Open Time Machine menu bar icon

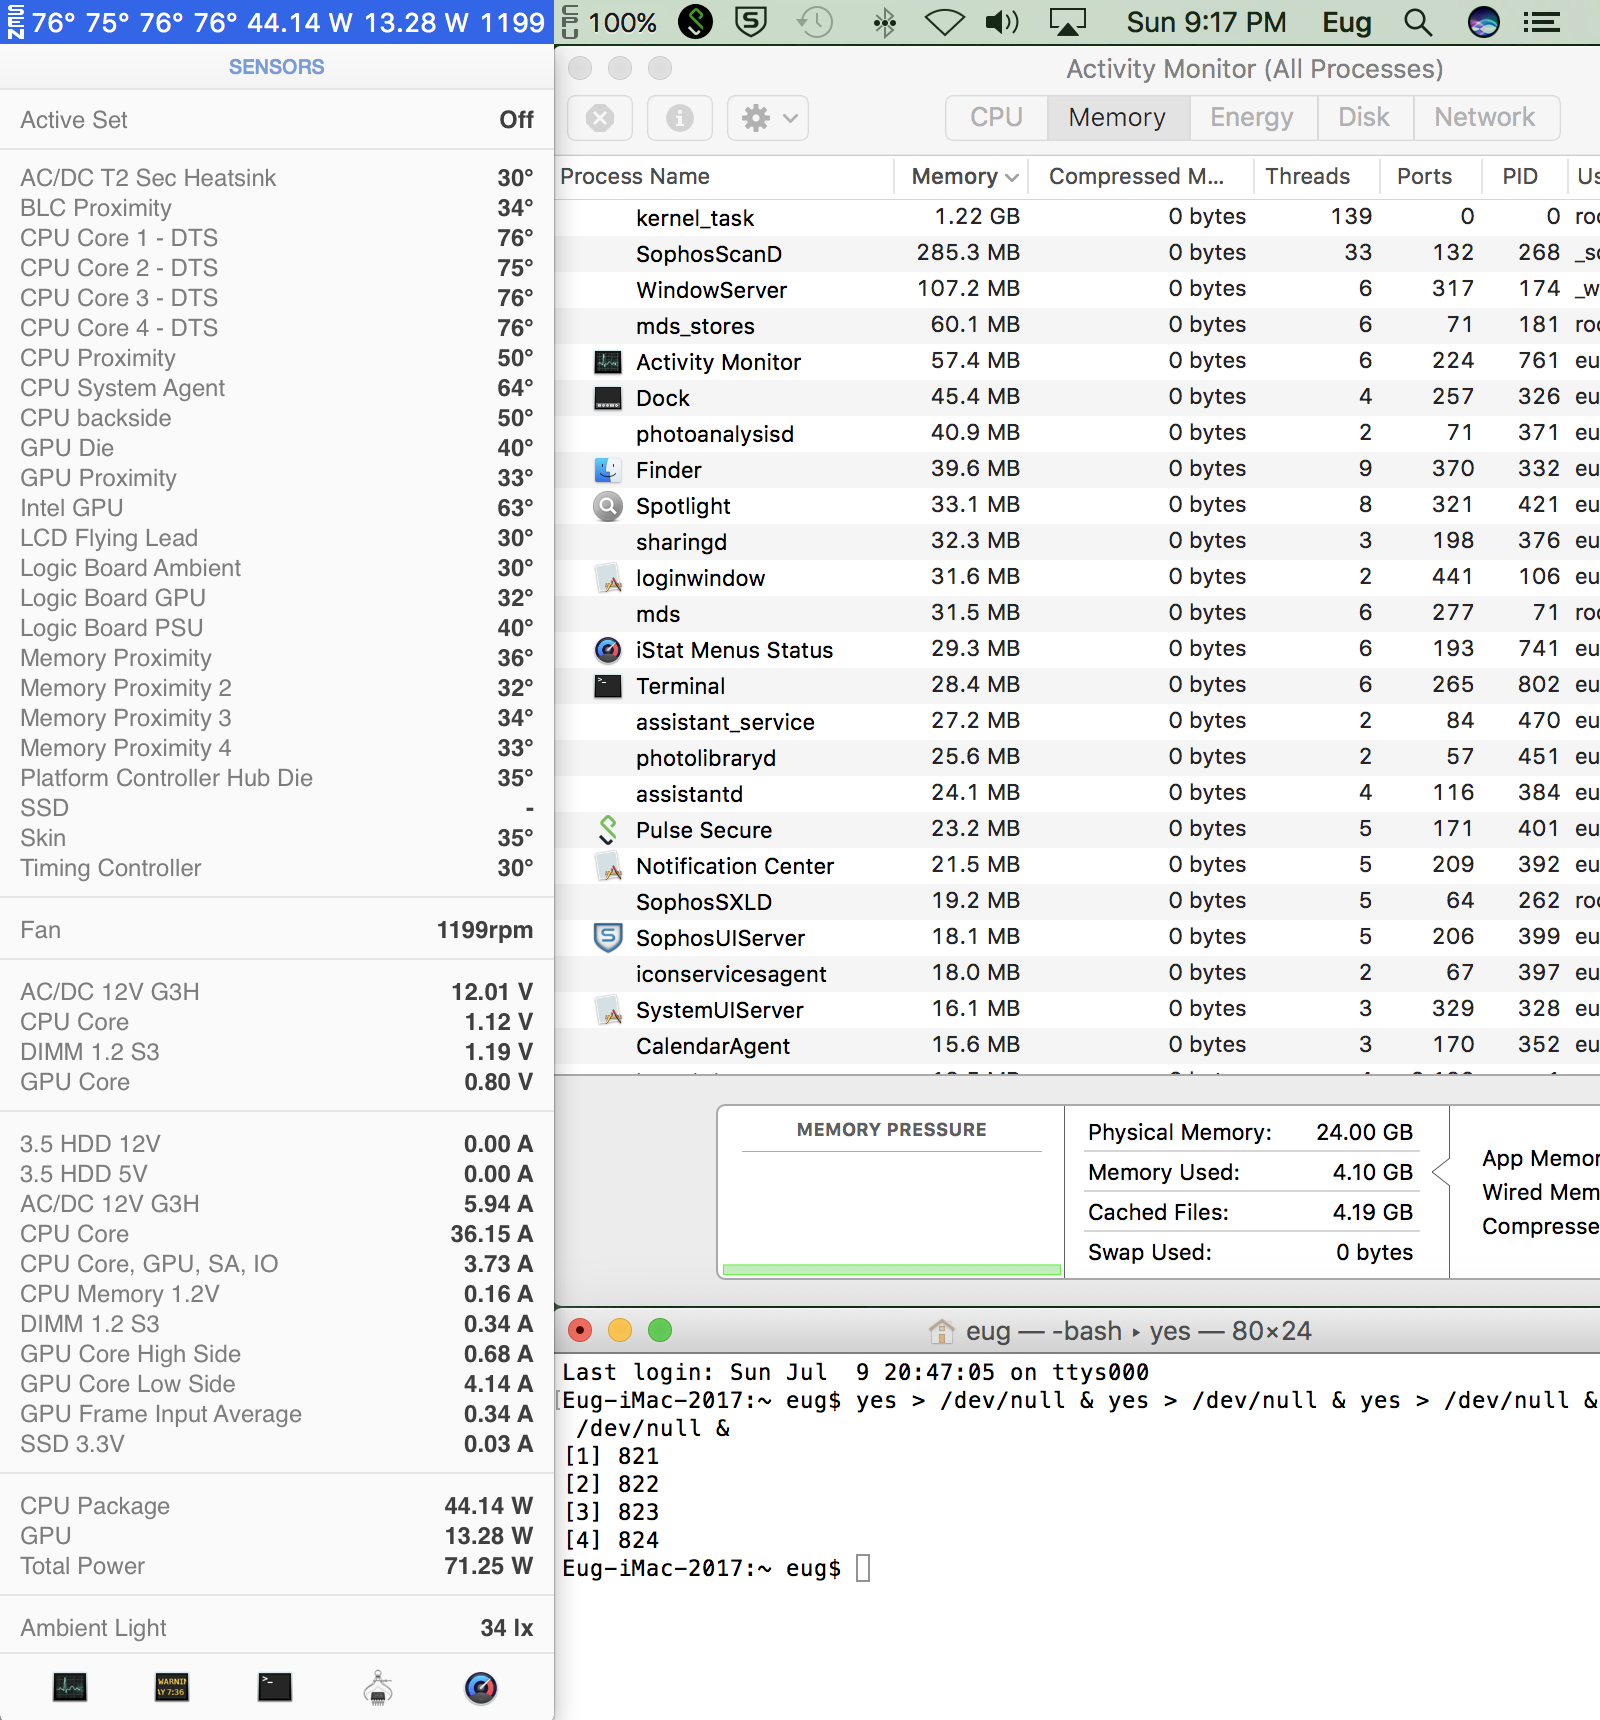pos(816,22)
